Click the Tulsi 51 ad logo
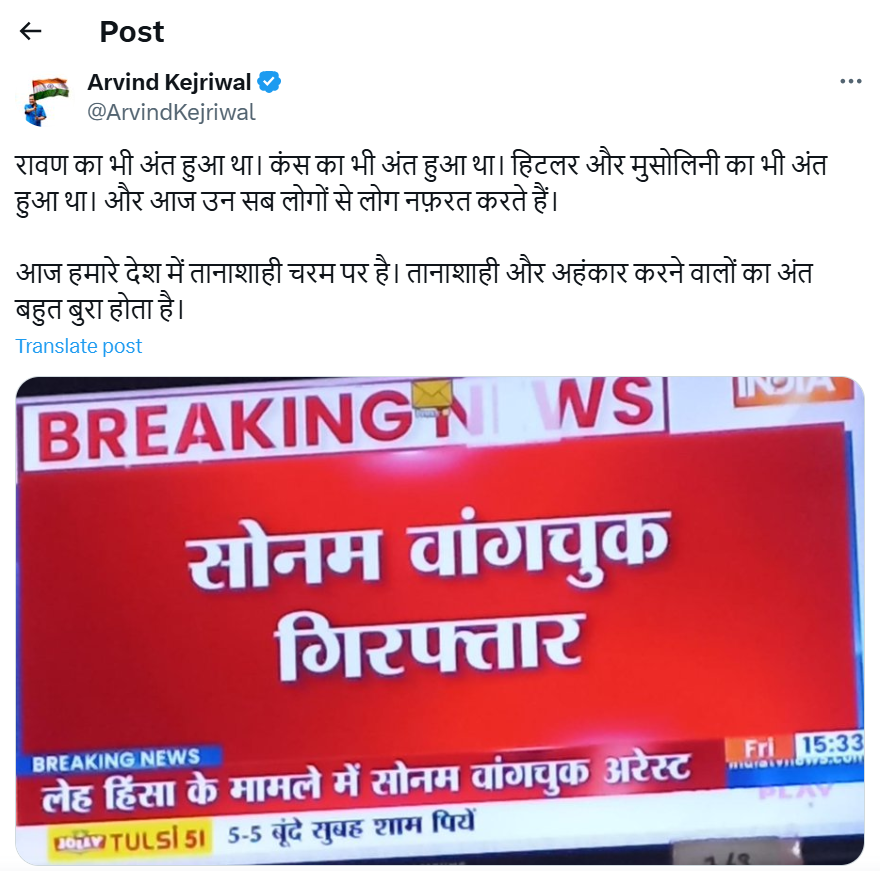880x871 pixels. (x=130, y=840)
